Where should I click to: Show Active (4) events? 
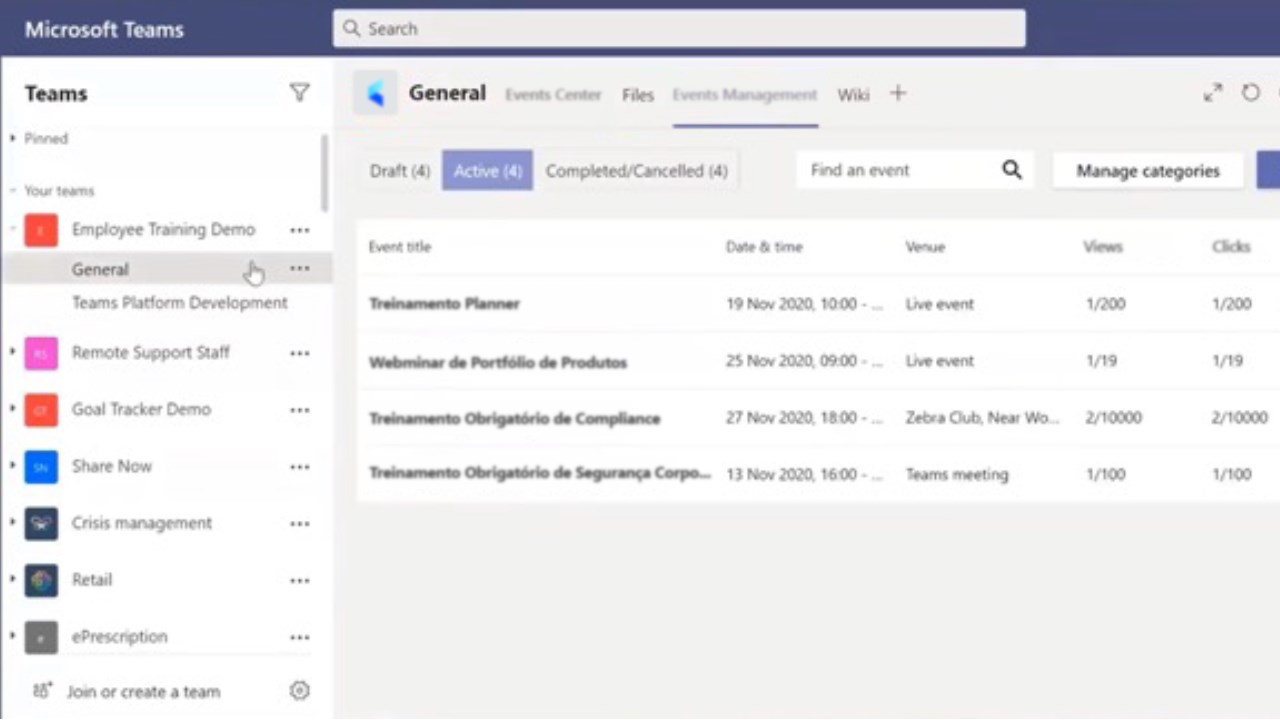pos(487,171)
